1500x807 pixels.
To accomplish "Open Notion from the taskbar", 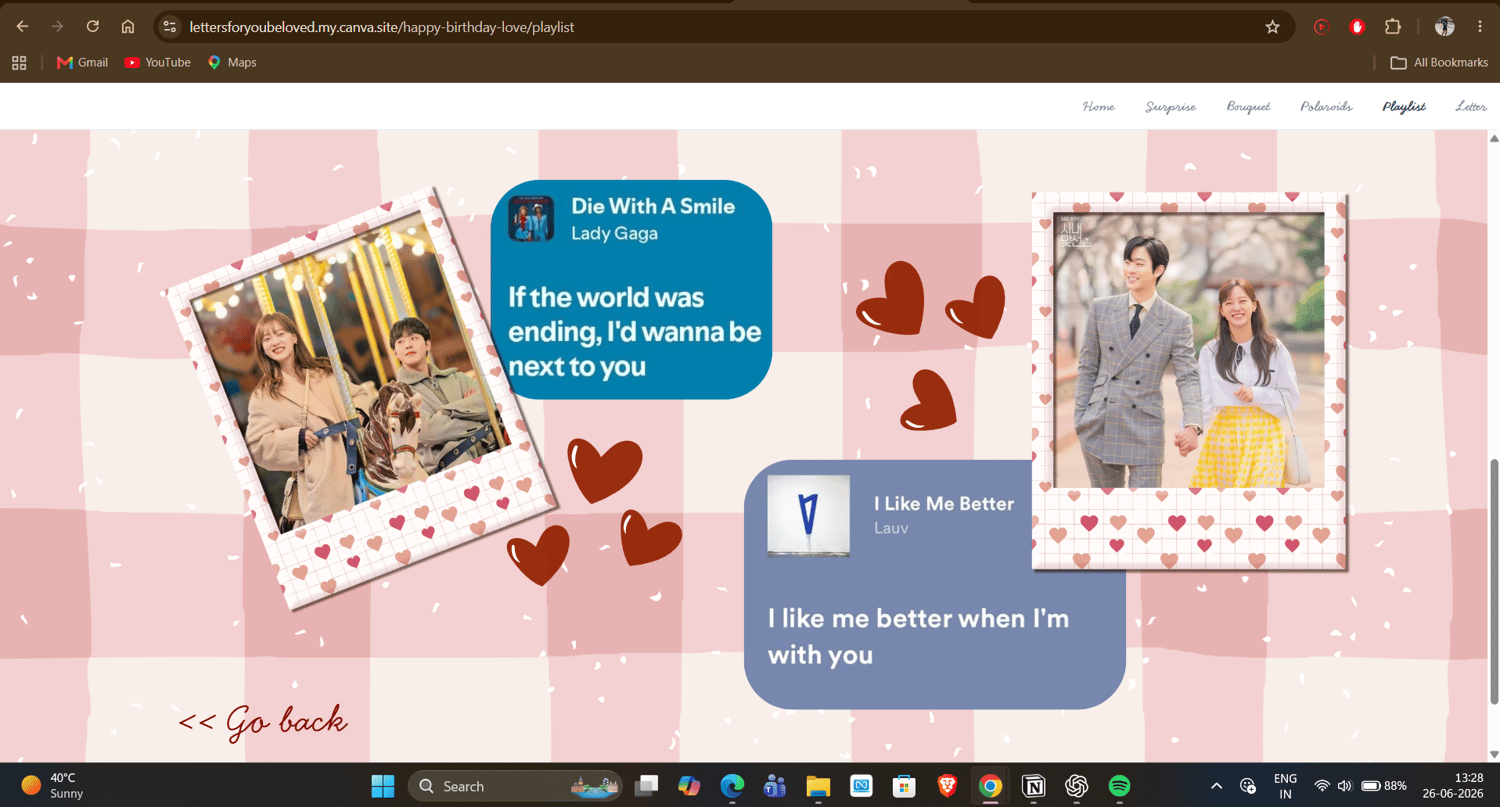I will click(x=1033, y=786).
